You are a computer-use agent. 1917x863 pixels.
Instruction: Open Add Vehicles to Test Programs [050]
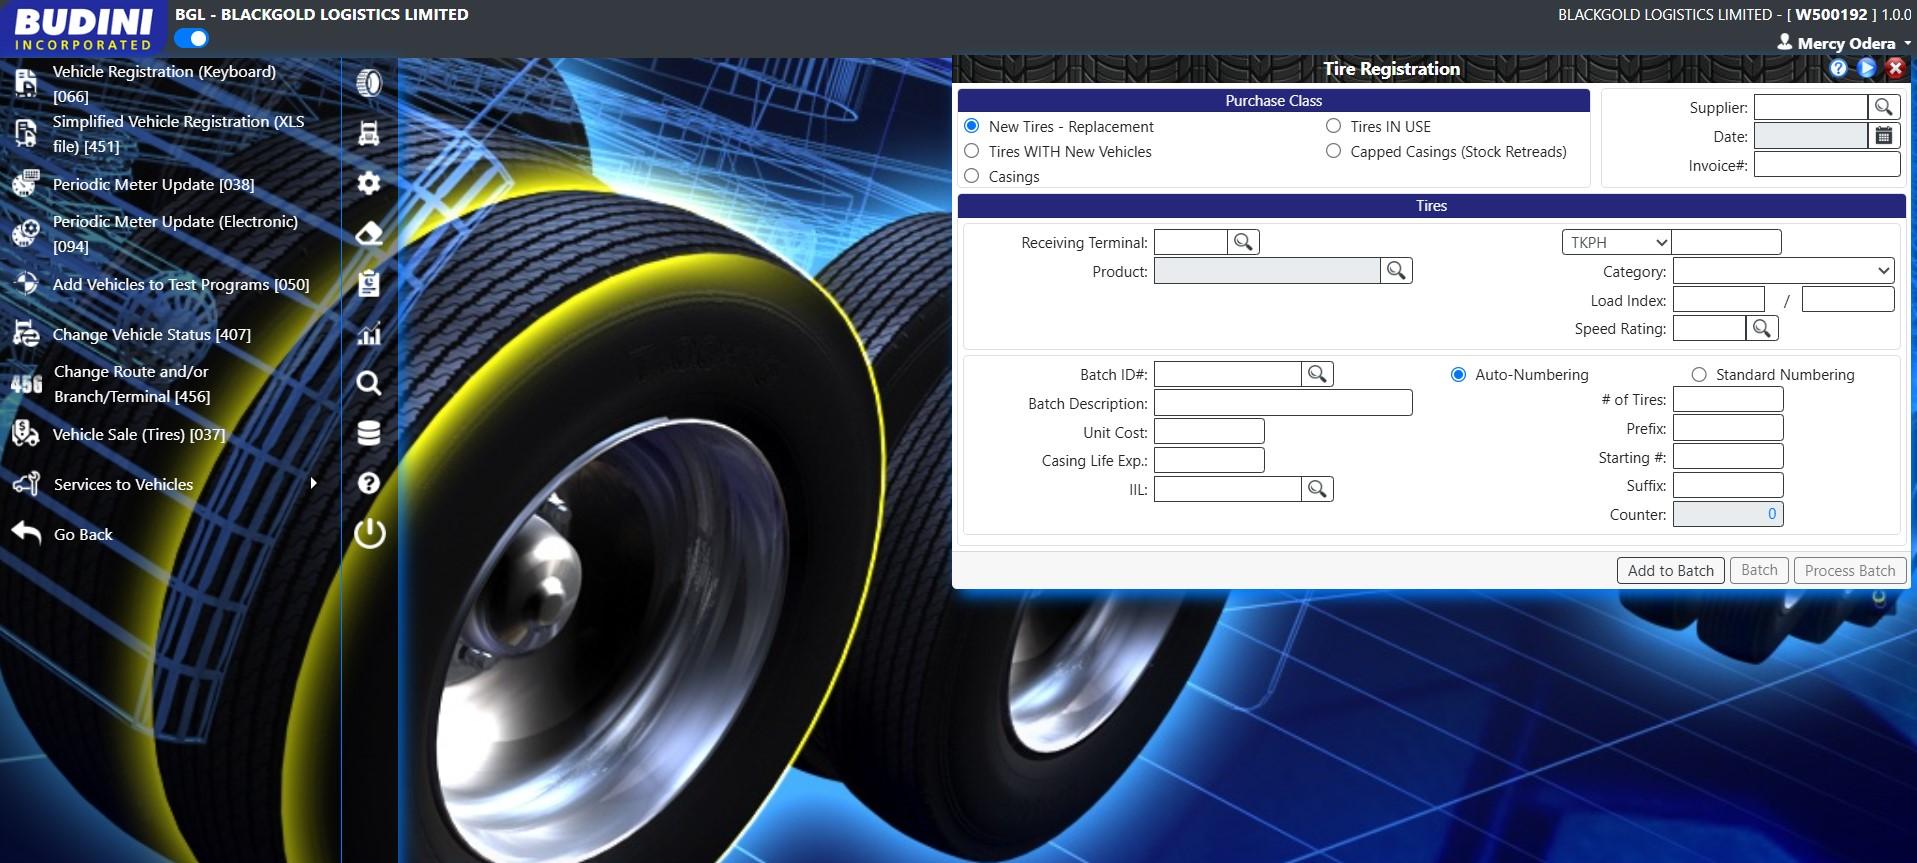tap(181, 284)
